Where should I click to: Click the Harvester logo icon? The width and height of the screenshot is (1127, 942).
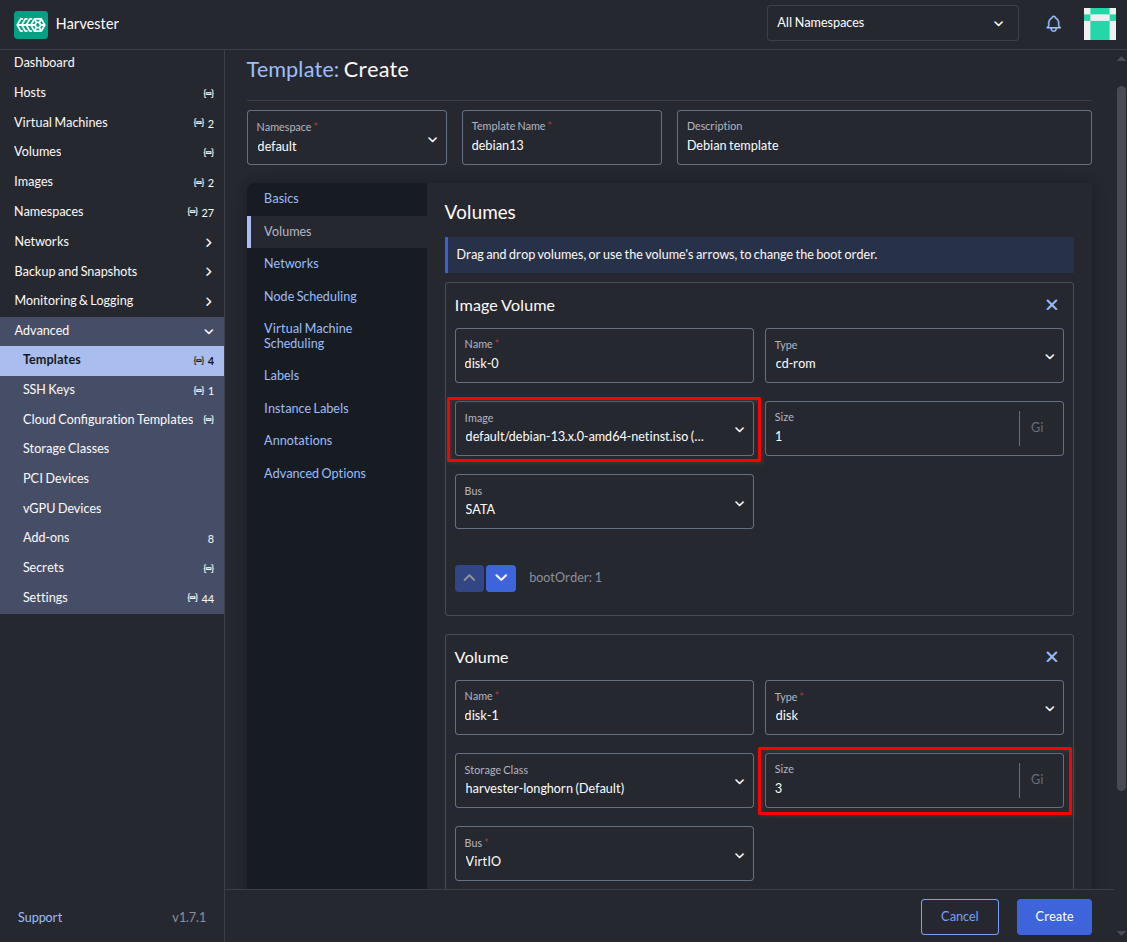pos(30,24)
